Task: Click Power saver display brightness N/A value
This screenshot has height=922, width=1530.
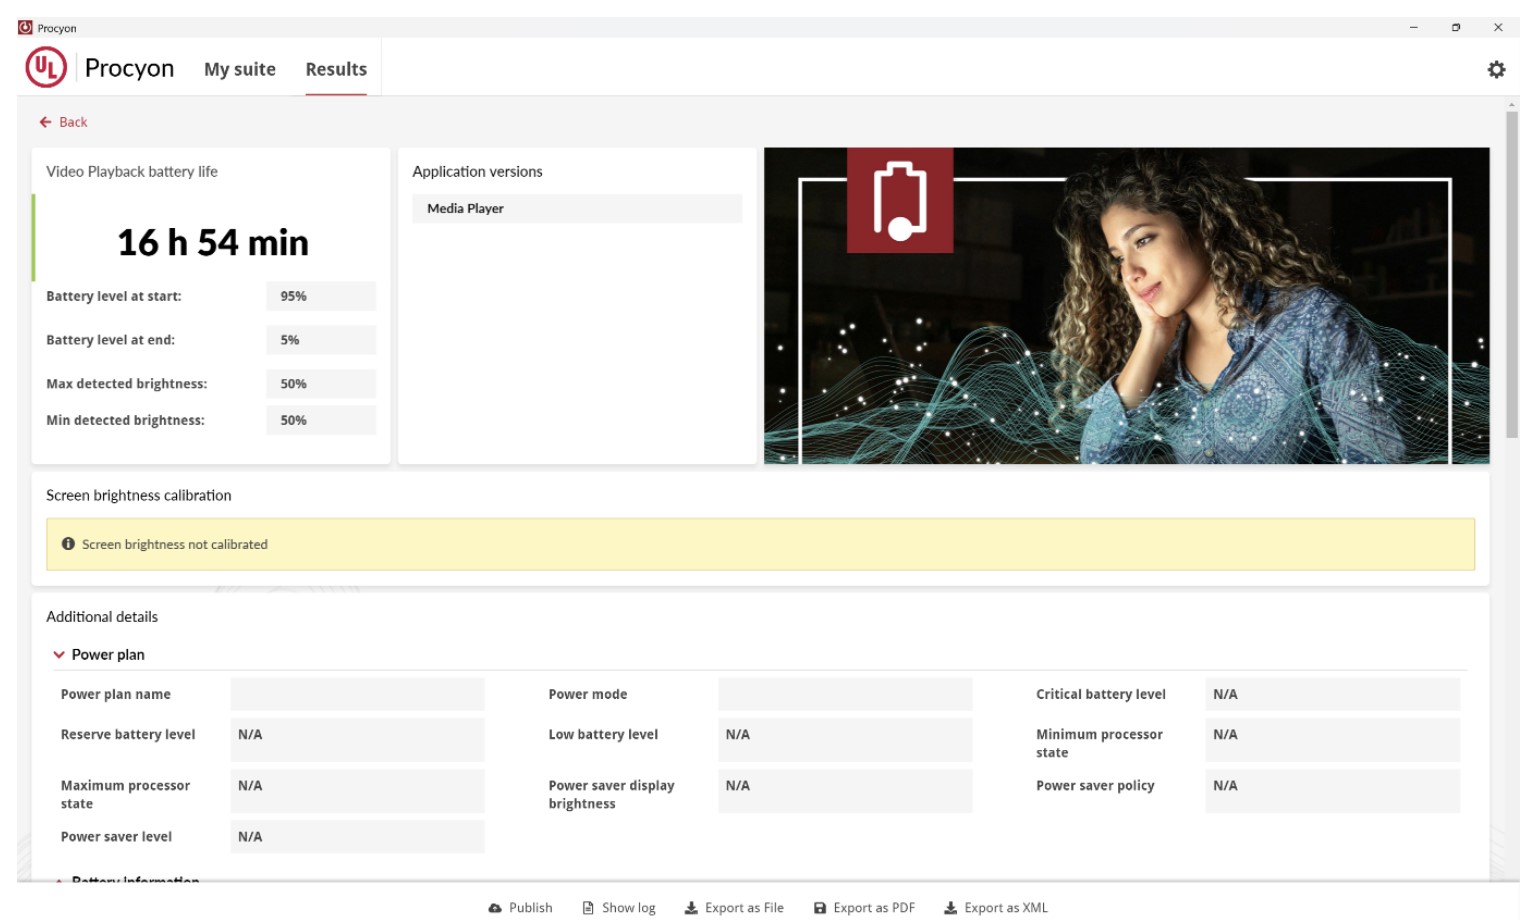Action: coord(845,791)
